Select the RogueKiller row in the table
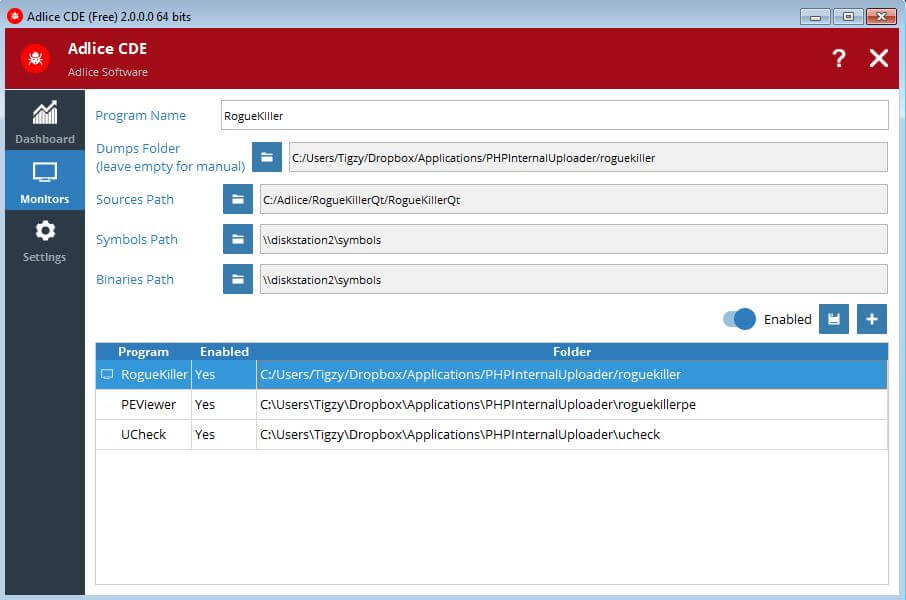 click(x=154, y=374)
